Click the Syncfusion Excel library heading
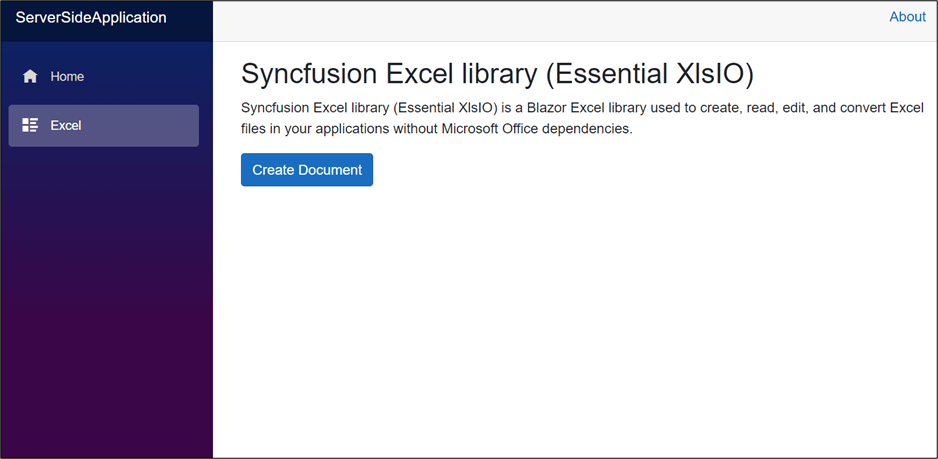This screenshot has width=938, height=459. pyautogui.click(x=497, y=75)
